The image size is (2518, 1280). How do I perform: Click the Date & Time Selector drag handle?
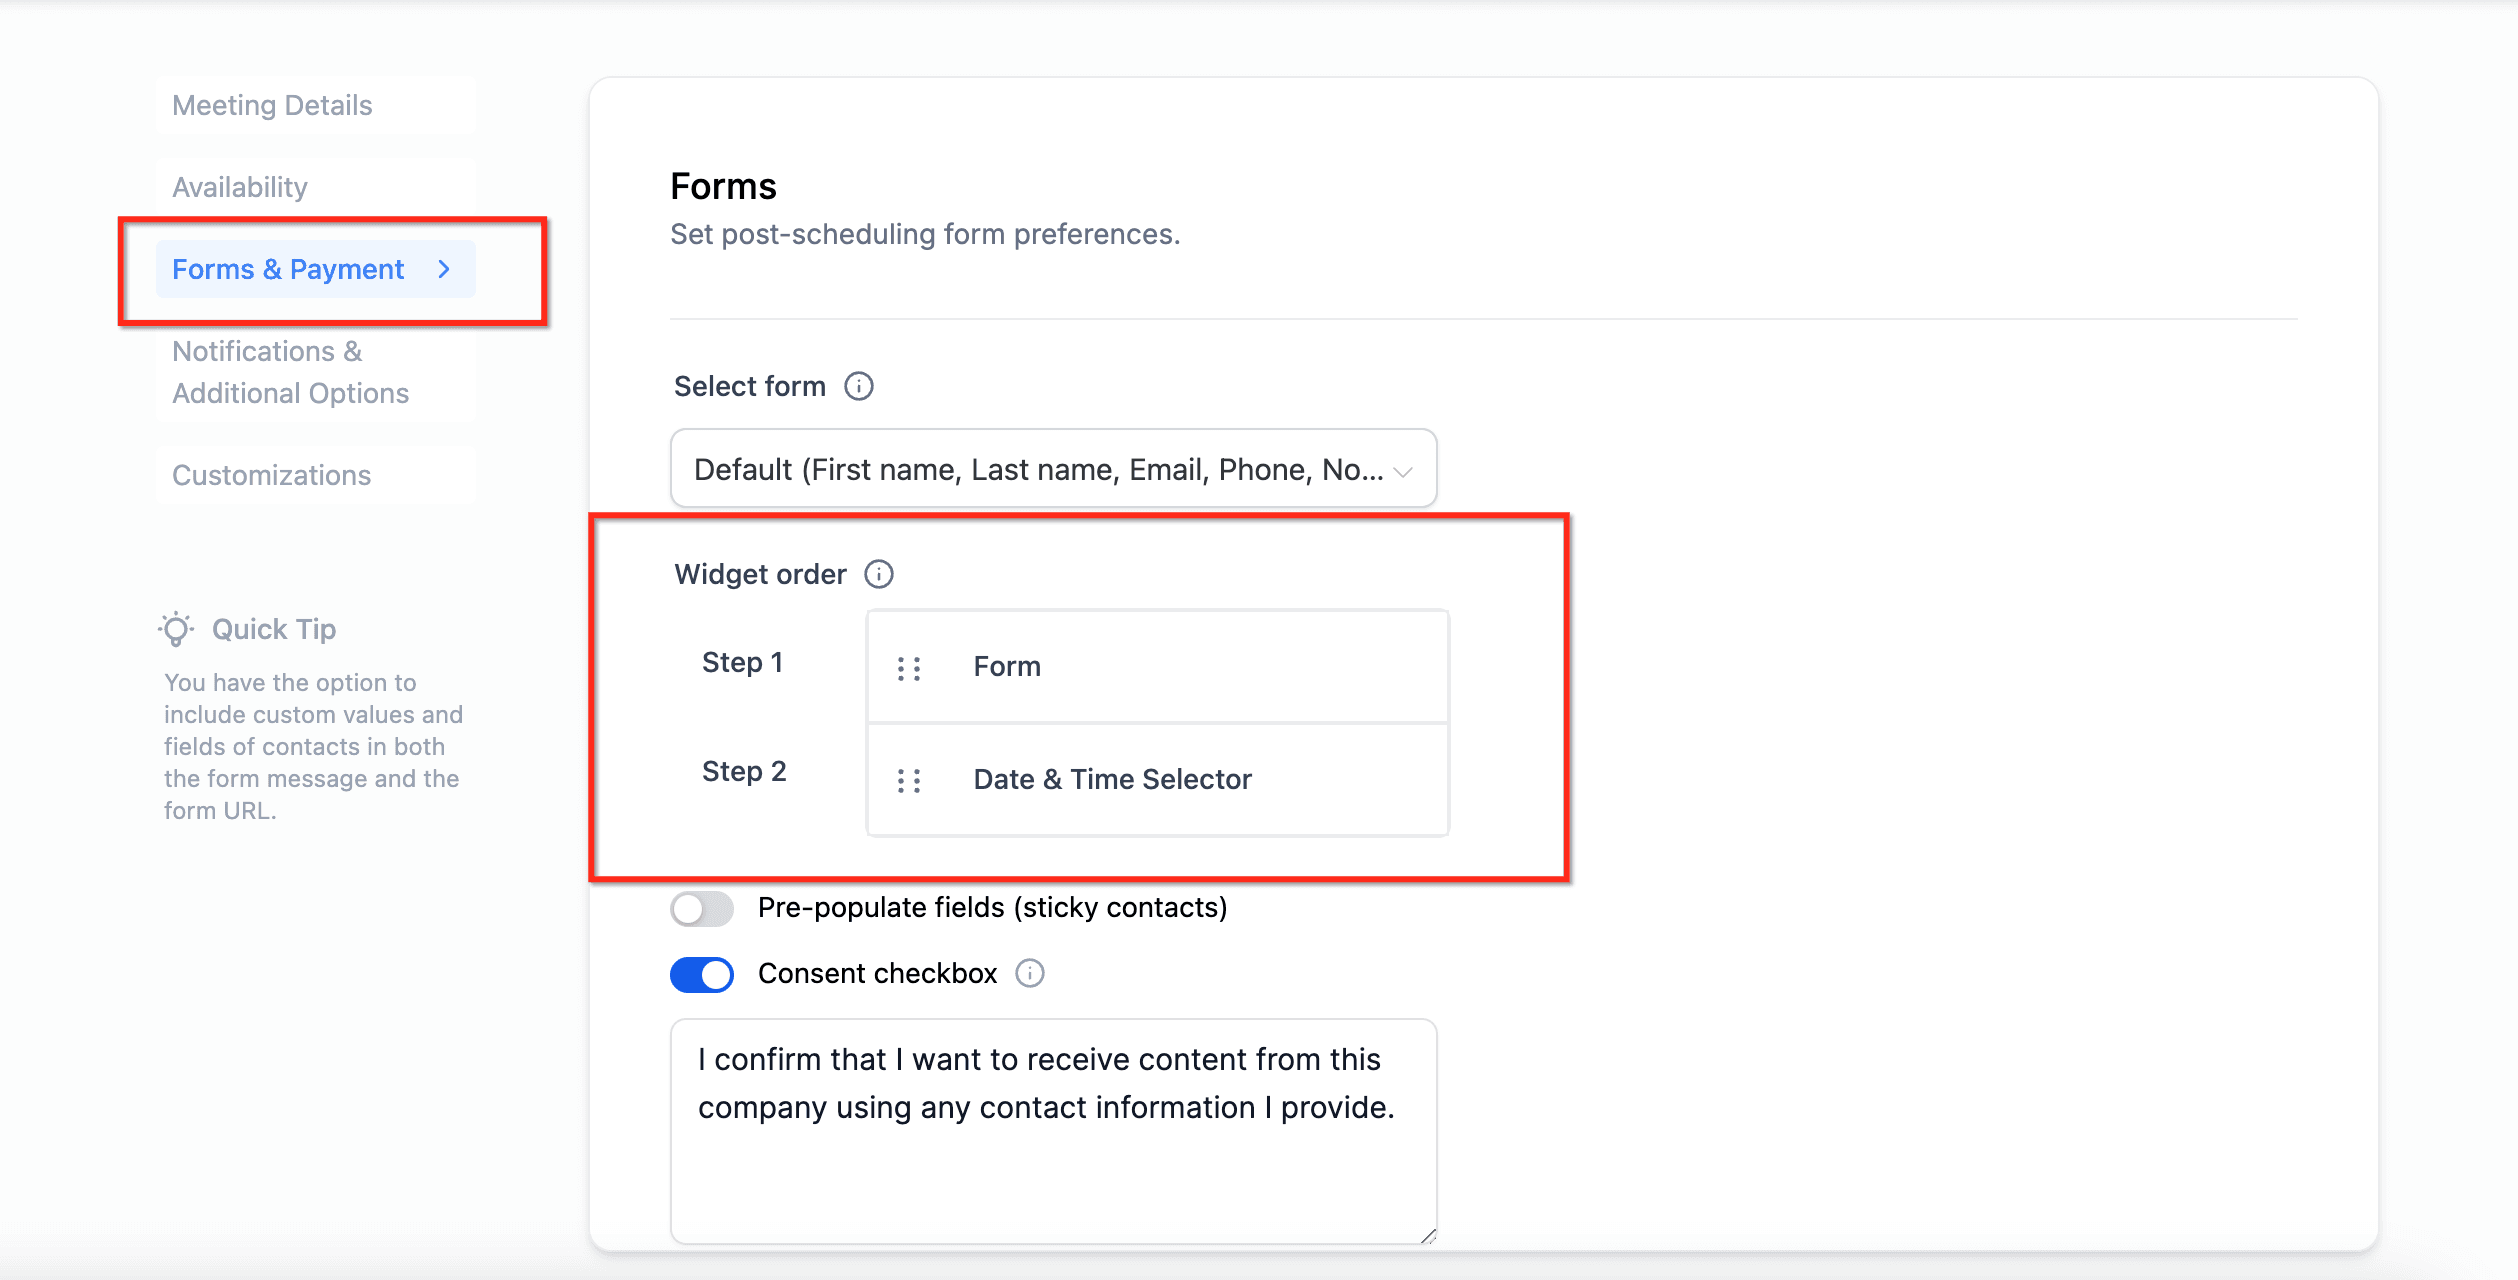(x=908, y=780)
